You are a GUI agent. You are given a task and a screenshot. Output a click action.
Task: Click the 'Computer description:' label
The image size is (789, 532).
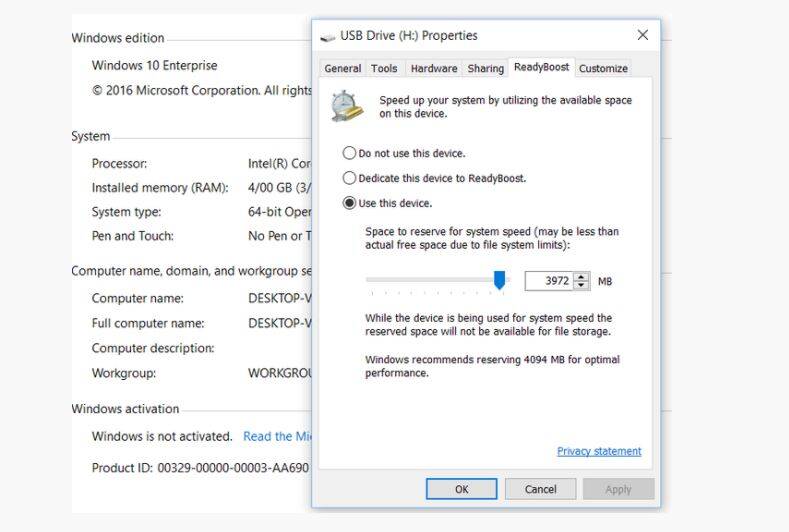pos(153,348)
